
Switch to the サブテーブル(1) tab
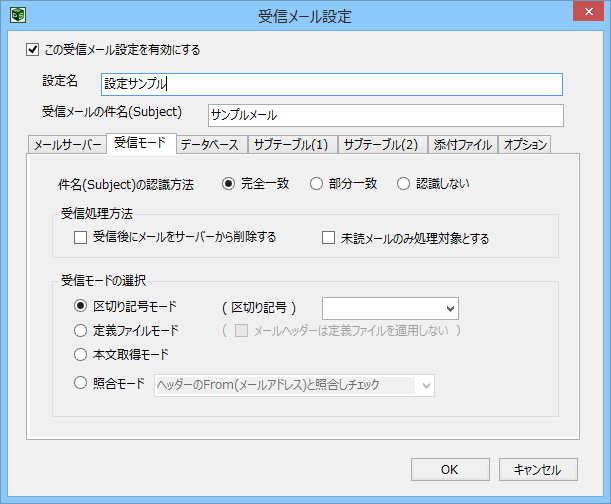tap(292, 145)
